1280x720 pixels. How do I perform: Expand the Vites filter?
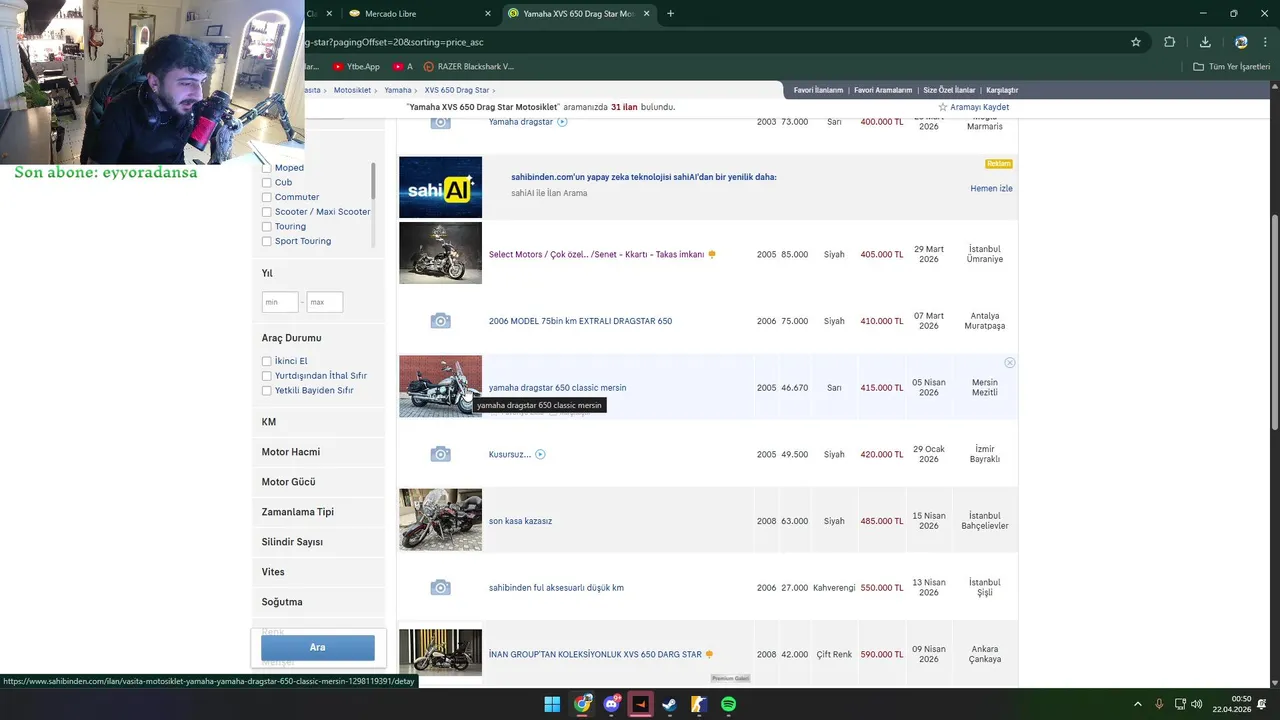point(318,572)
